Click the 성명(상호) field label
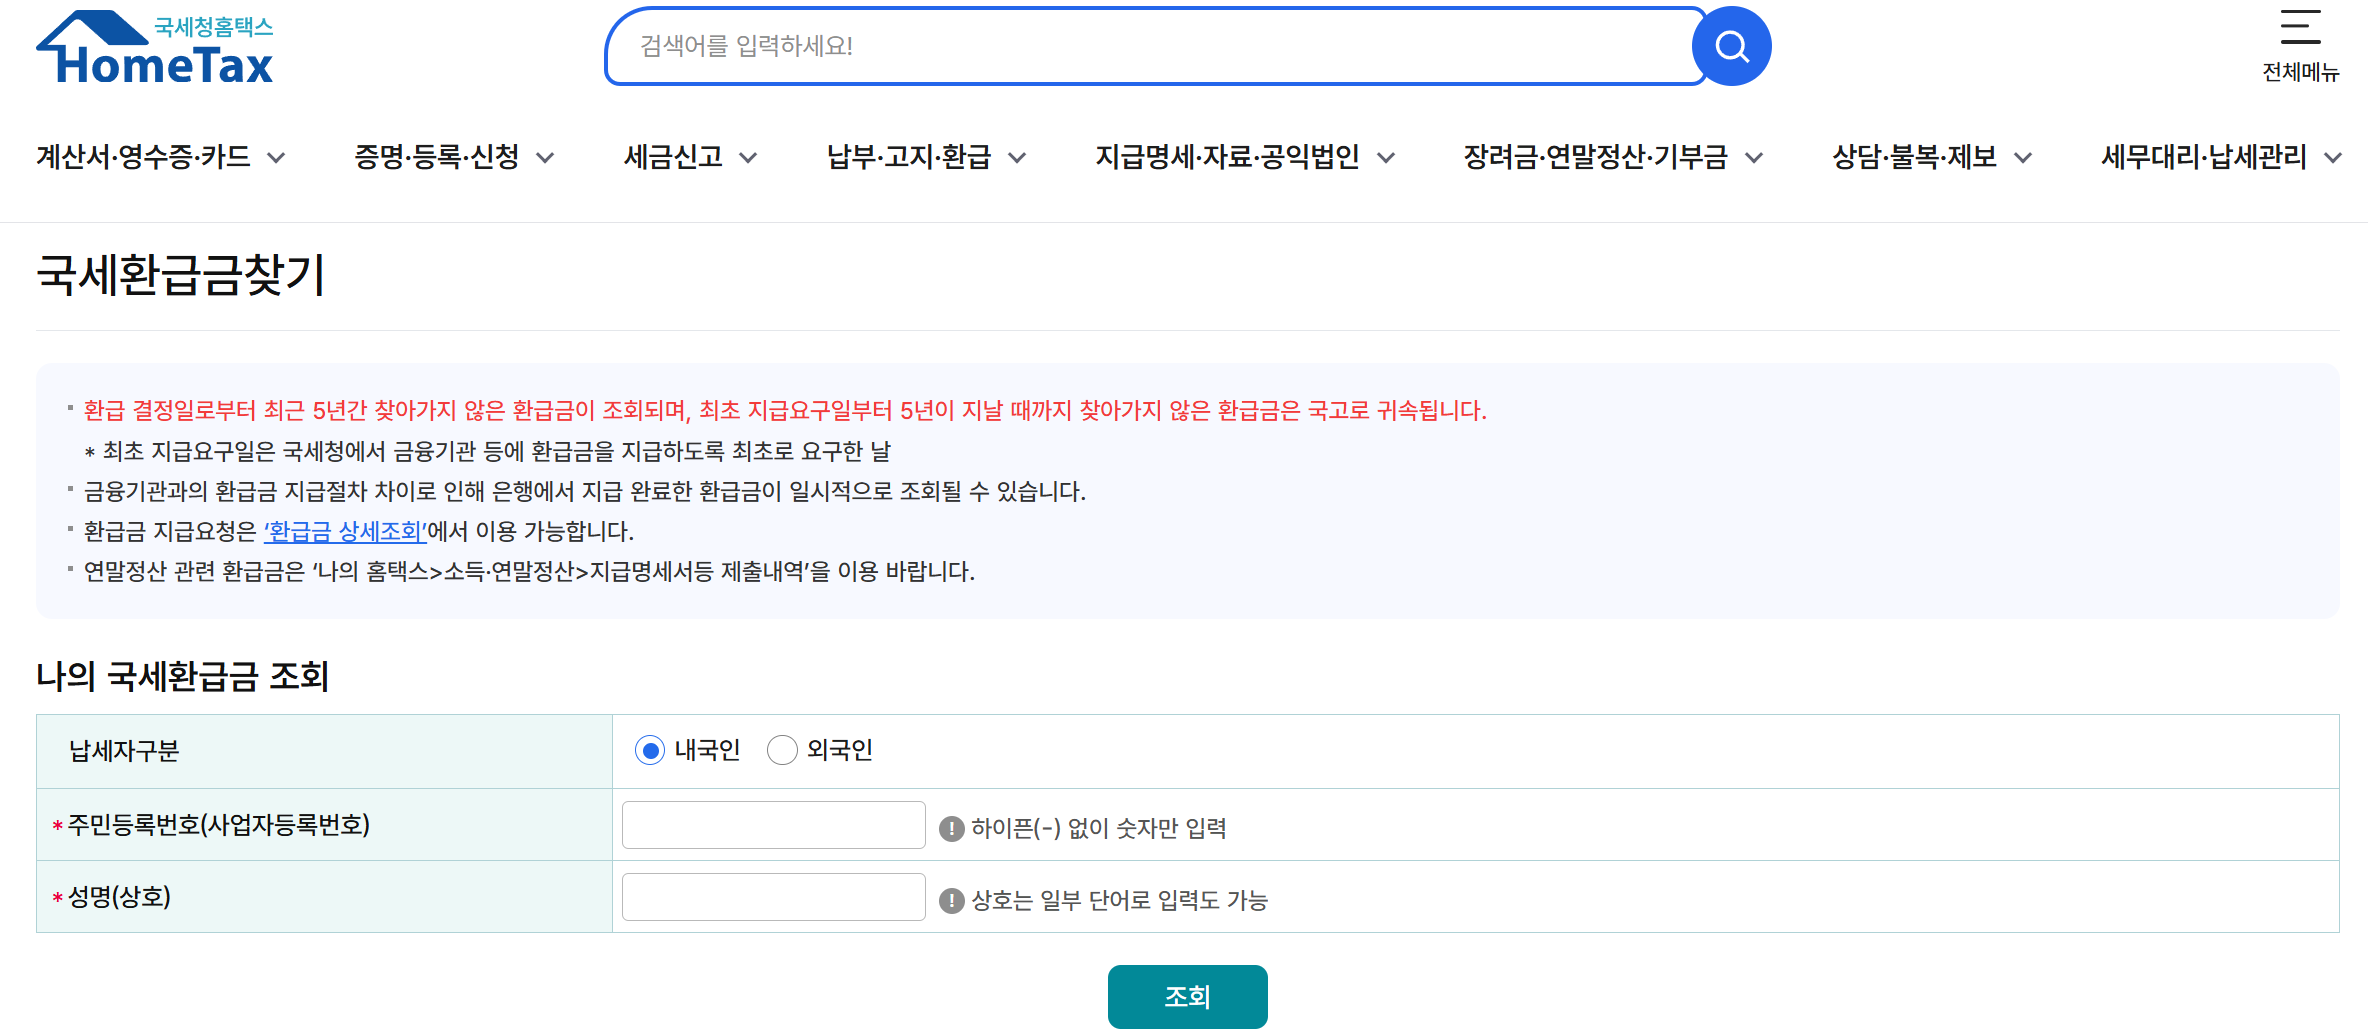This screenshot has width=2368, height=1036. pos(119,897)
